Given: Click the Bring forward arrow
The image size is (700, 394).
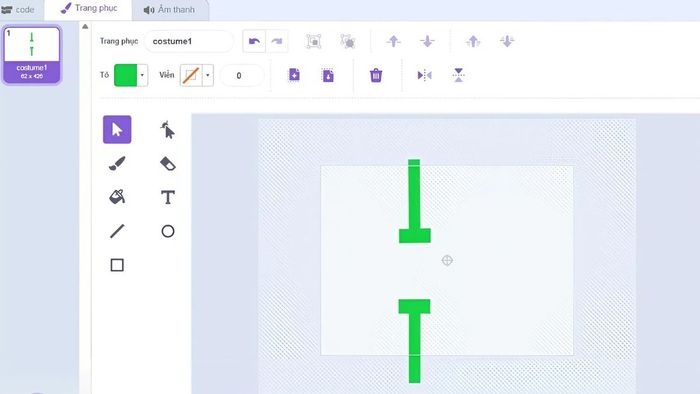Looking at the screenshot, I should pos(393,41).
